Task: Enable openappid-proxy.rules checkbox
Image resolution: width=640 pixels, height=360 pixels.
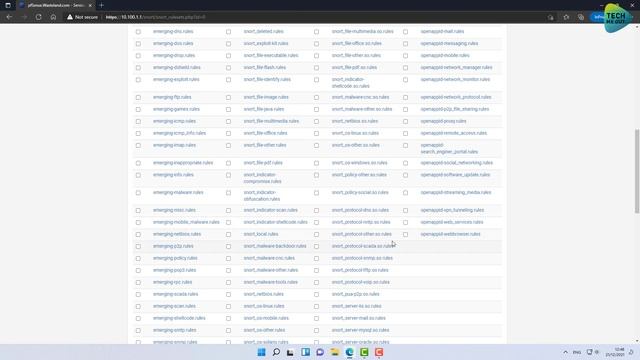Action: [405, 122]
